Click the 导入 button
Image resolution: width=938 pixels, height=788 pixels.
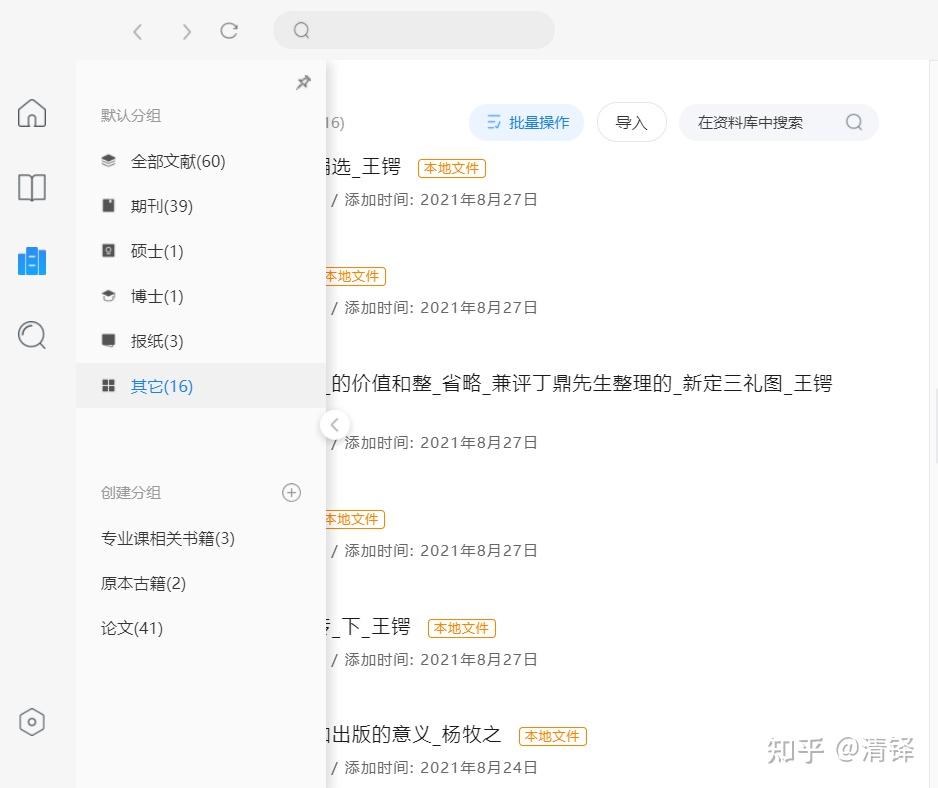631,122
